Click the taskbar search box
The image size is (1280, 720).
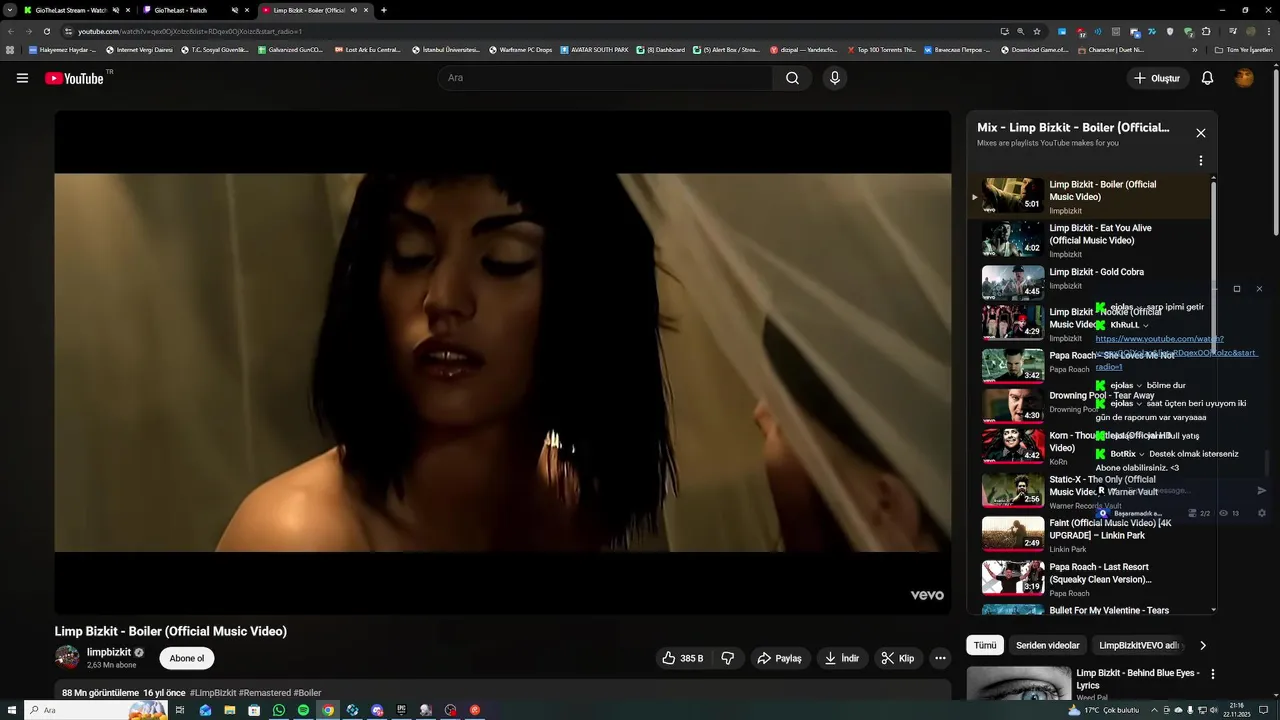pos(95,710)
